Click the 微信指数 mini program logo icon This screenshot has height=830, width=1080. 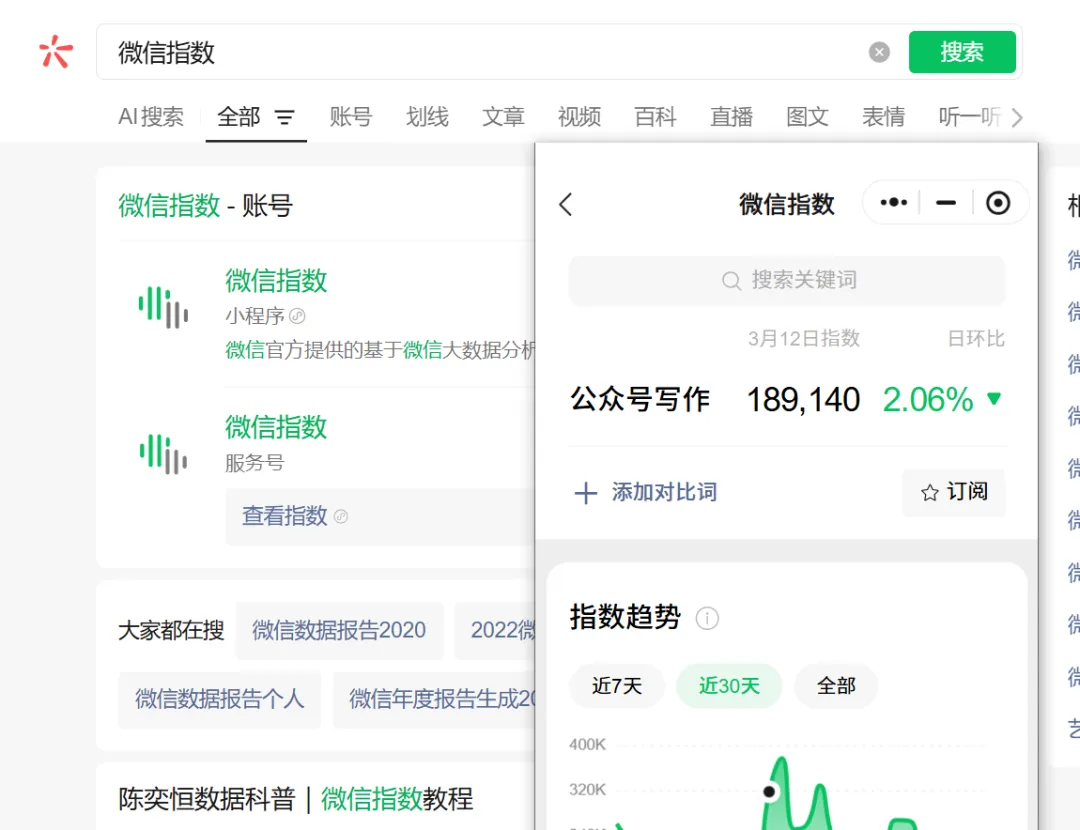click(163, 307)
